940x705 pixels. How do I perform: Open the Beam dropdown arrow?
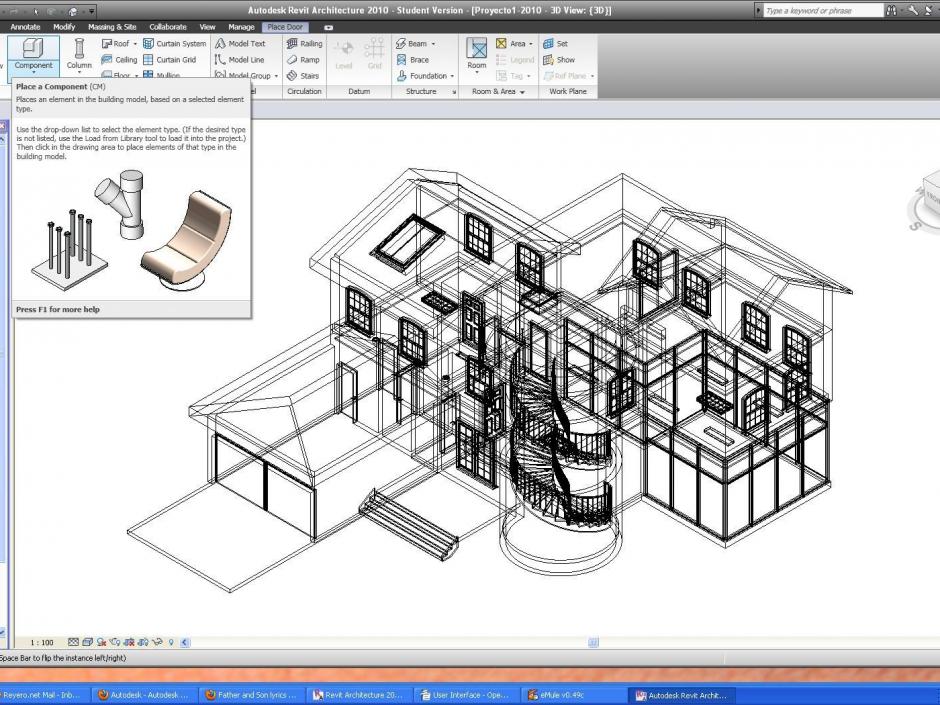(433, 44)
